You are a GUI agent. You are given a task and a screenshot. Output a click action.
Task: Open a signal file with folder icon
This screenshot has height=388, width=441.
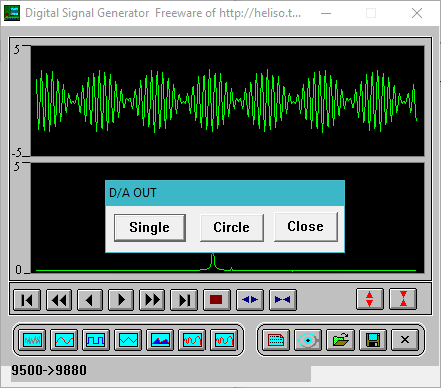(340, 340)
